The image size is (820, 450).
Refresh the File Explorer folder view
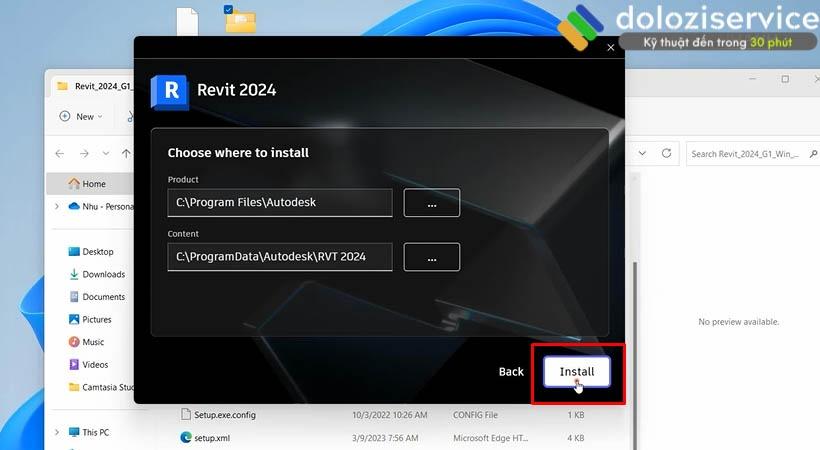[x=667, y=154]
